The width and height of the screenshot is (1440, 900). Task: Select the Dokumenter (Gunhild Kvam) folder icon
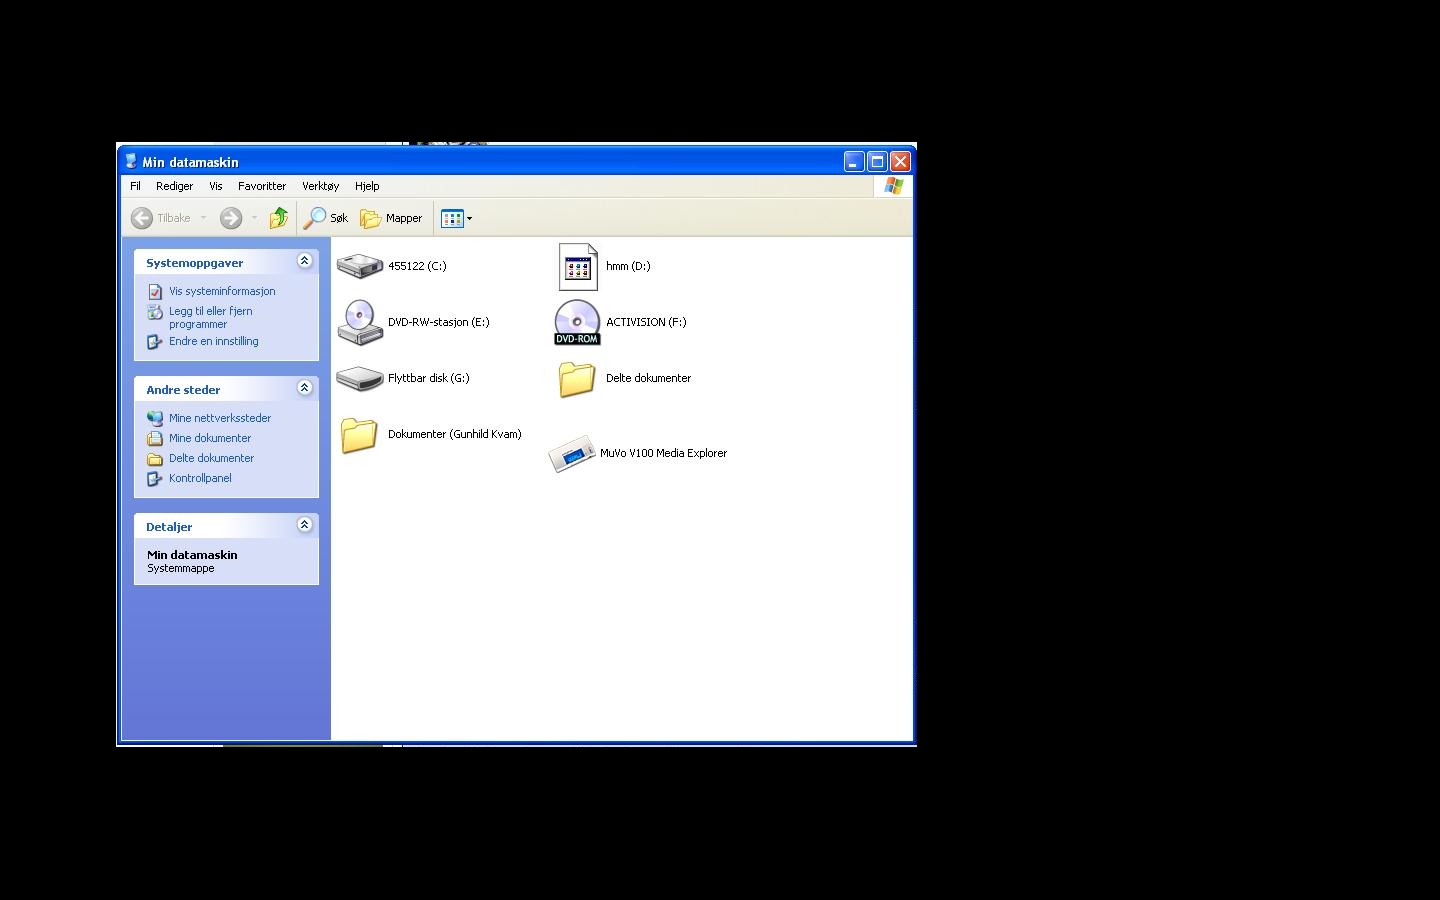[x=359, y=435]
